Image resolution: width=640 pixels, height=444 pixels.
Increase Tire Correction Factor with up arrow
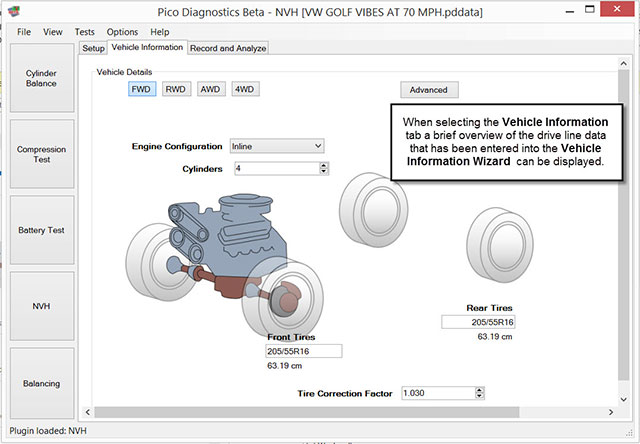[x=480, y=390]
